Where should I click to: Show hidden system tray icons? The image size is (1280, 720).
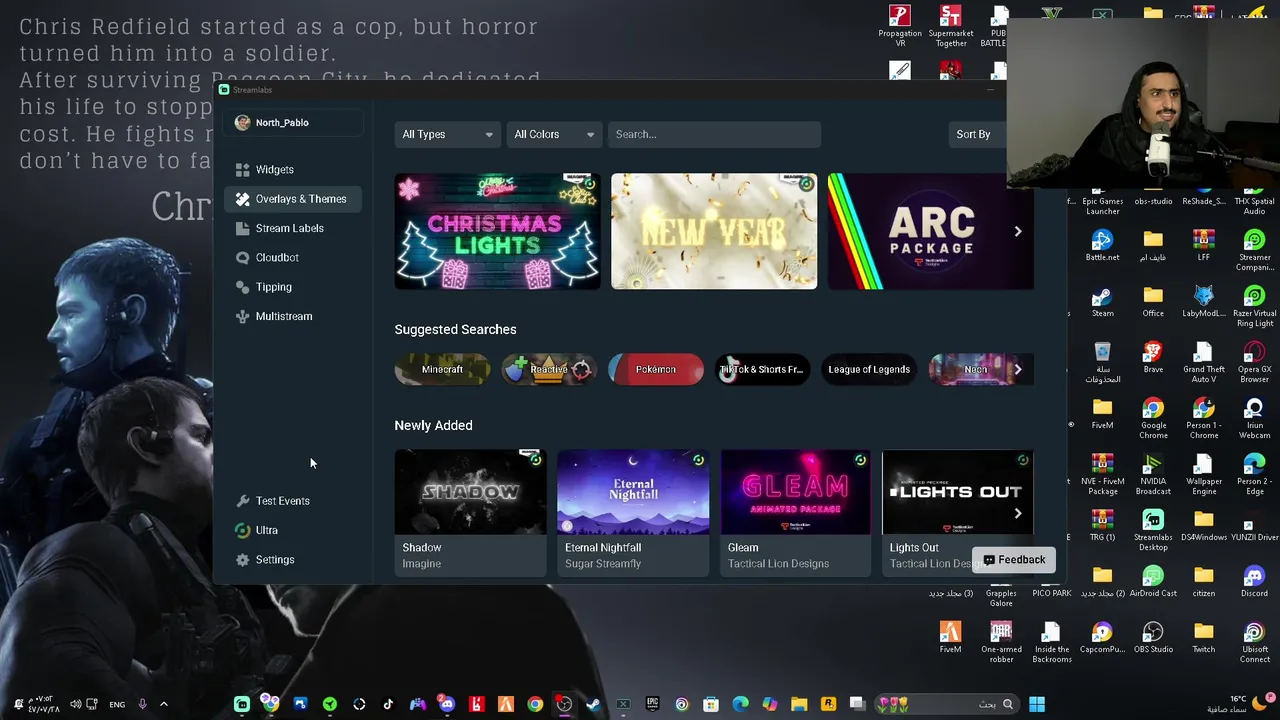click(x=164, y=704)
